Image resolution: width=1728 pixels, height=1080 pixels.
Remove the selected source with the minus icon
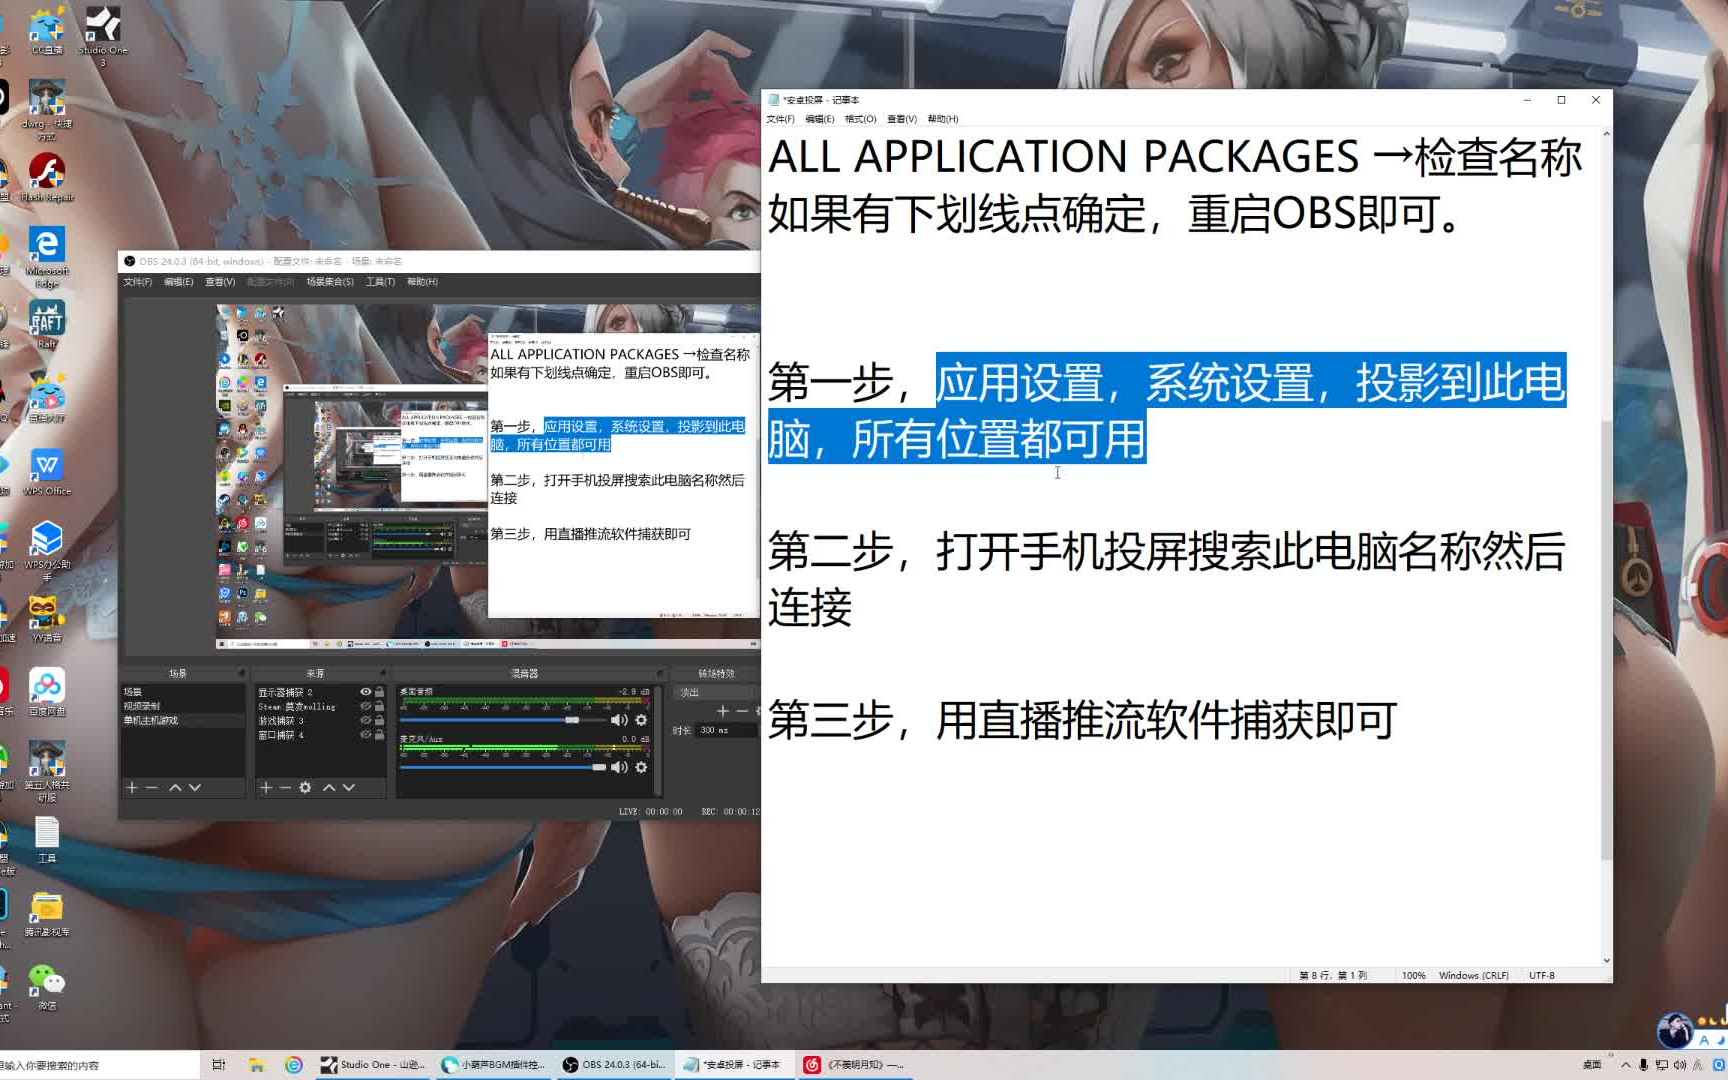[x=285, y=788]
